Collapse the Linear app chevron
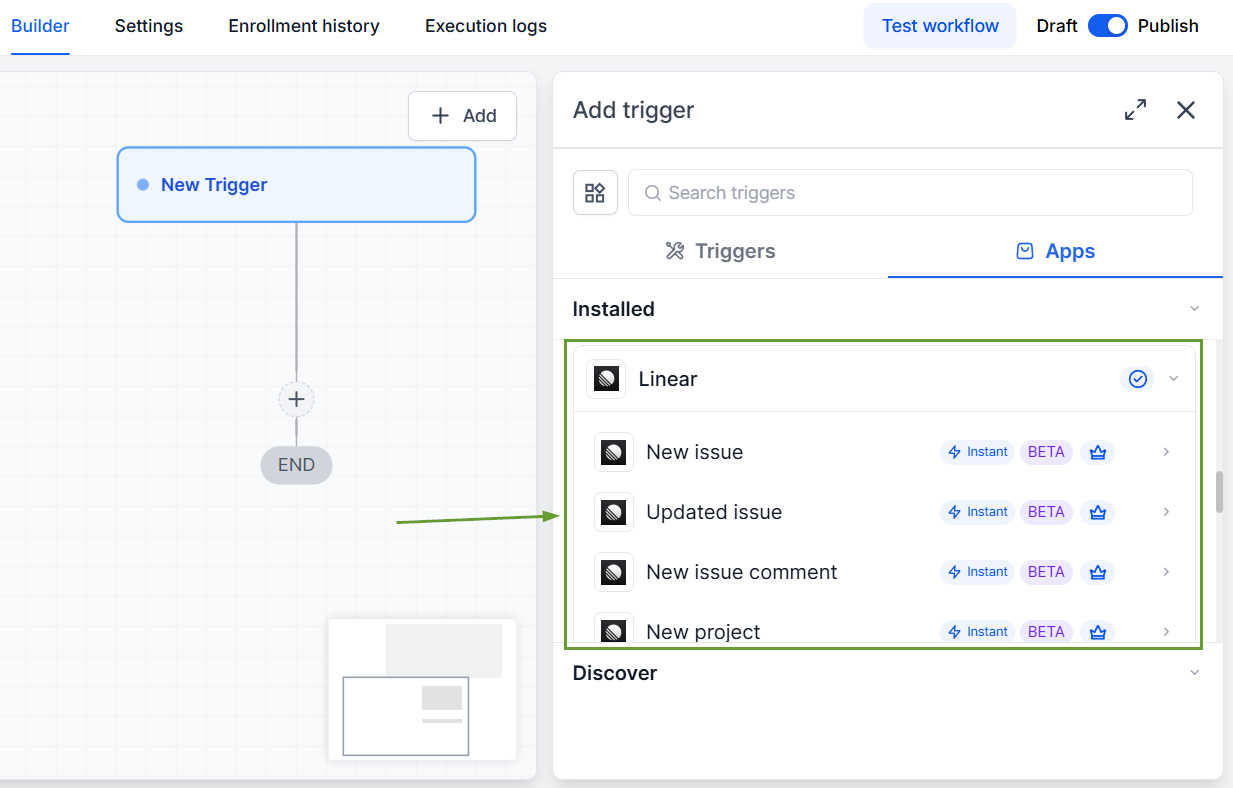The image size is (1233, 788). pos(1174,379)
